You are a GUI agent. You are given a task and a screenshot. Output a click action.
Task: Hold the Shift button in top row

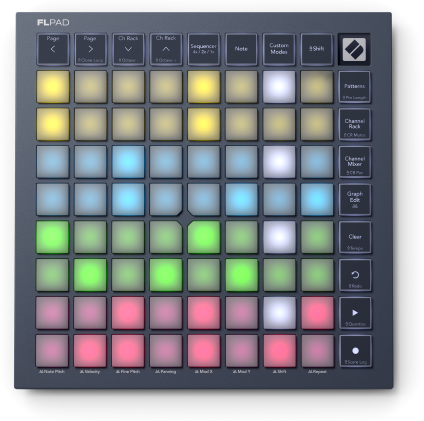click(x=316, y=49)
